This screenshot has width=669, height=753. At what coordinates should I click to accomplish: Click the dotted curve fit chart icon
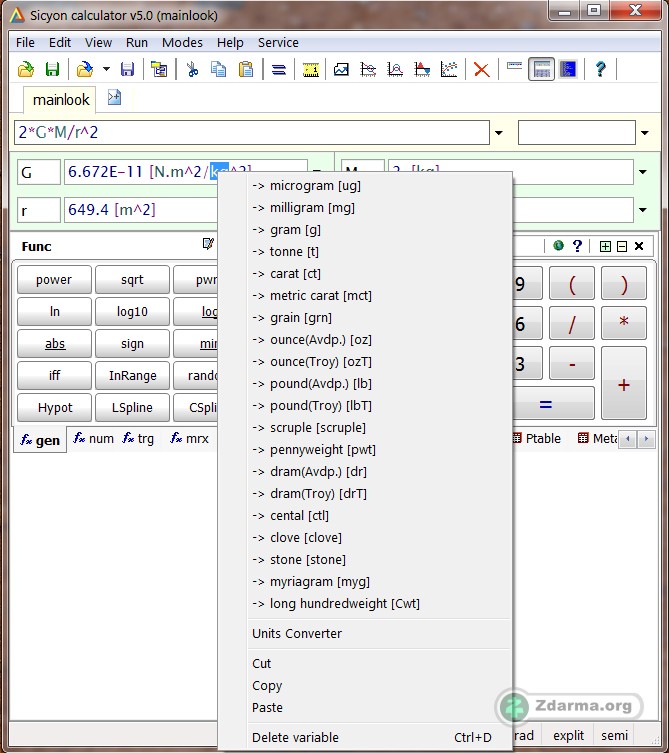449,70
